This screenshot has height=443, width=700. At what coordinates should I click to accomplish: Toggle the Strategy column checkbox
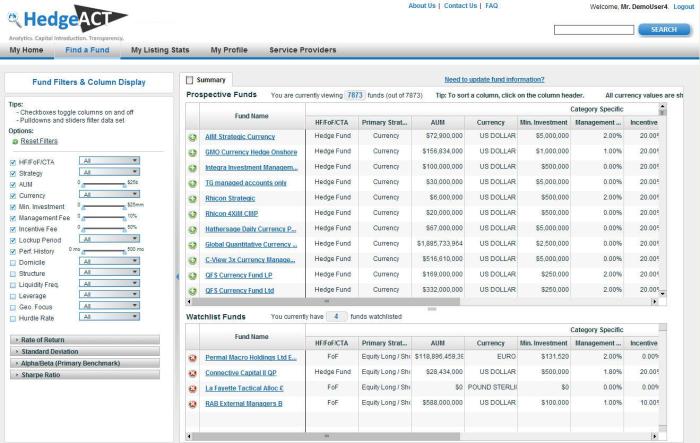pos(12,174)
